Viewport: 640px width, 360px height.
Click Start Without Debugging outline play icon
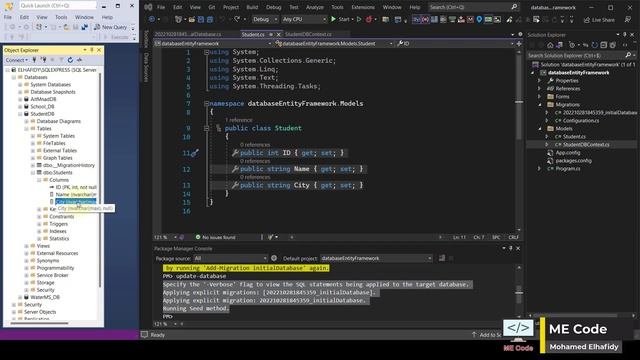[x=359, y=19]
